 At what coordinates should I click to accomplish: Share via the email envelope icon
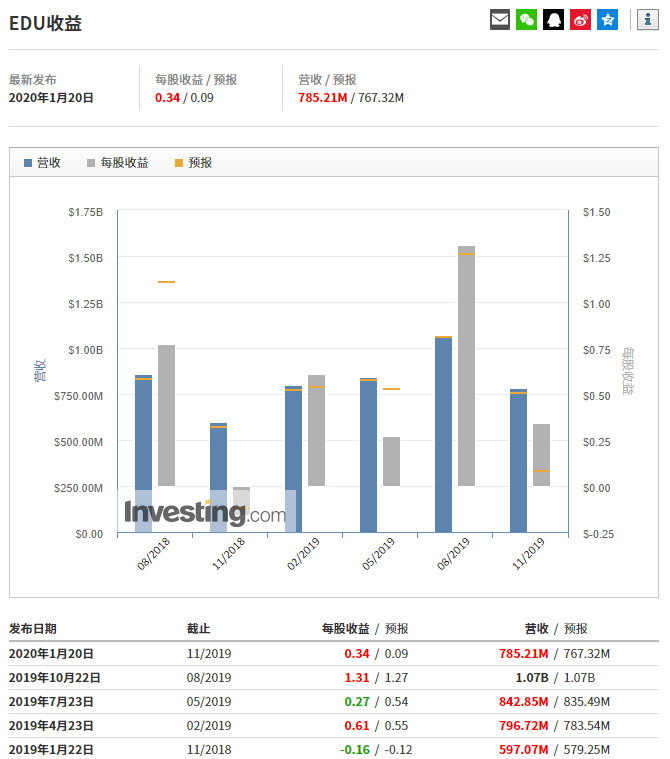(x=500, y=20)
